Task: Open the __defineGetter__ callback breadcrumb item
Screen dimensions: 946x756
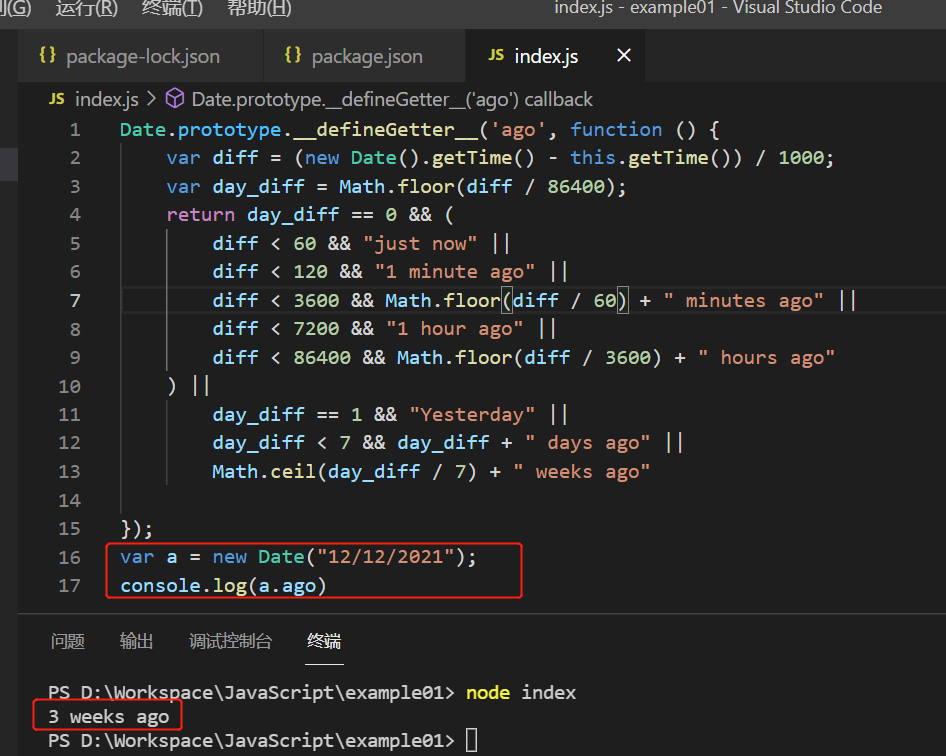Action: tap(392, 99)
